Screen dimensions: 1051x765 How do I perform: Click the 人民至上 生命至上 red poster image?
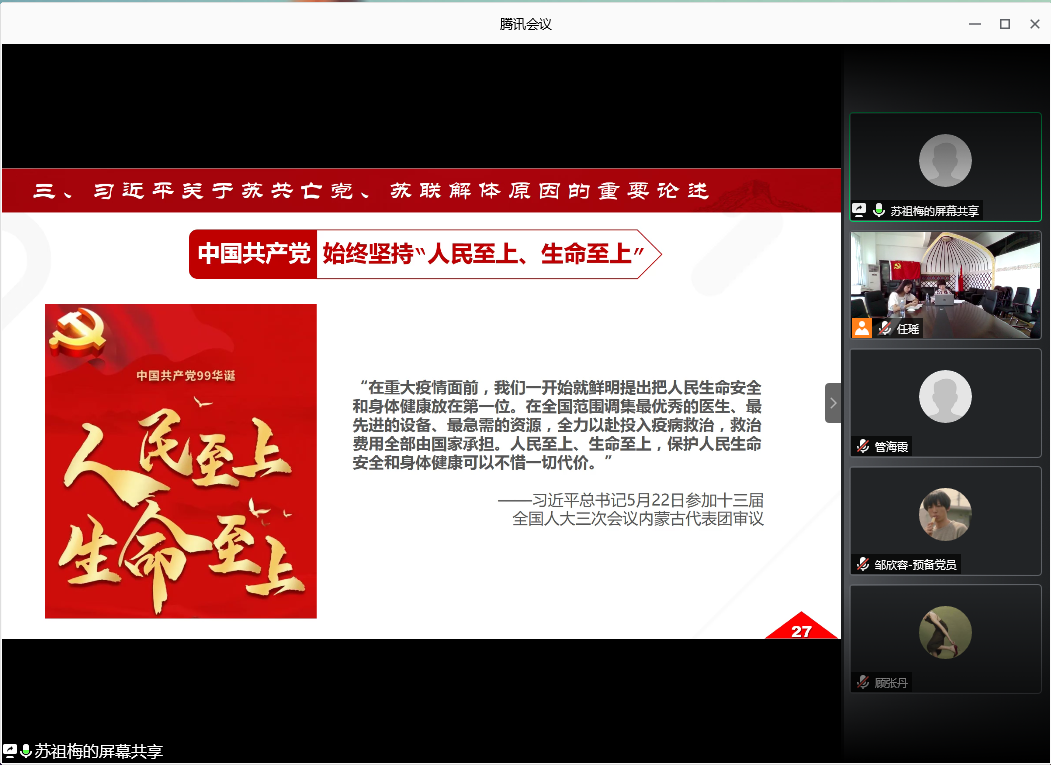click(x=181, y=461)
